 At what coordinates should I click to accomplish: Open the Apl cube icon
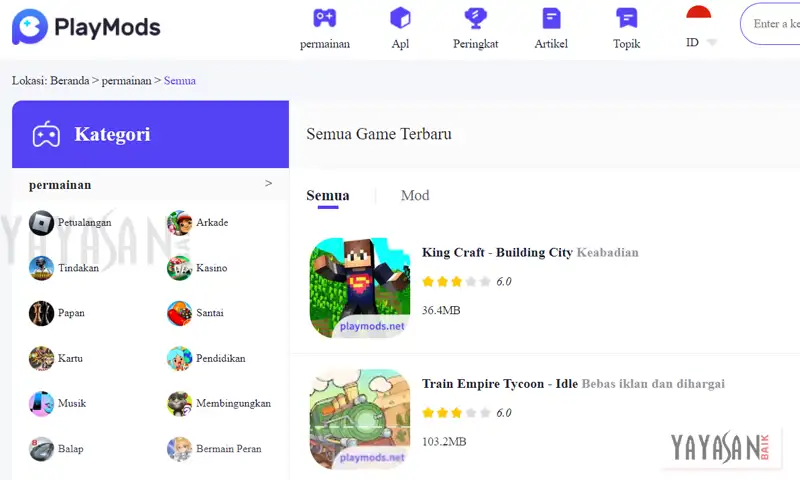(400, 18)
